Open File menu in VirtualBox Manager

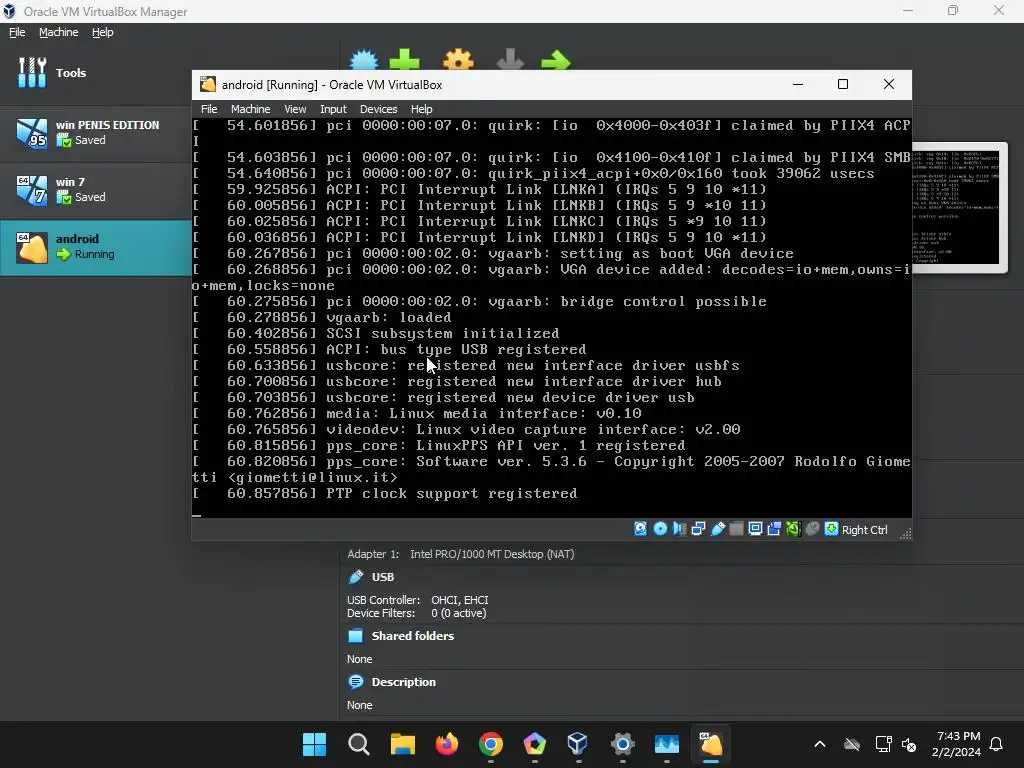point(17,32)
